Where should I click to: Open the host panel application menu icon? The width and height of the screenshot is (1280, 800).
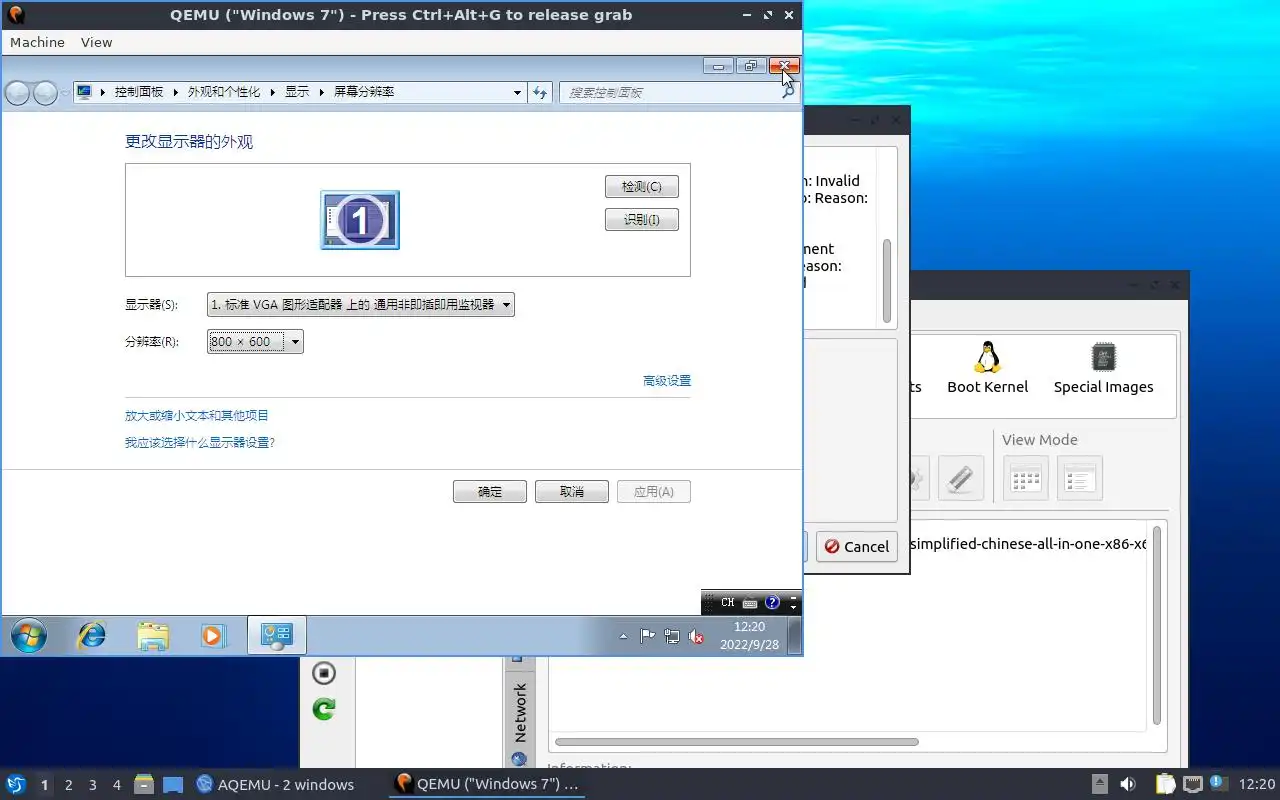16,784
